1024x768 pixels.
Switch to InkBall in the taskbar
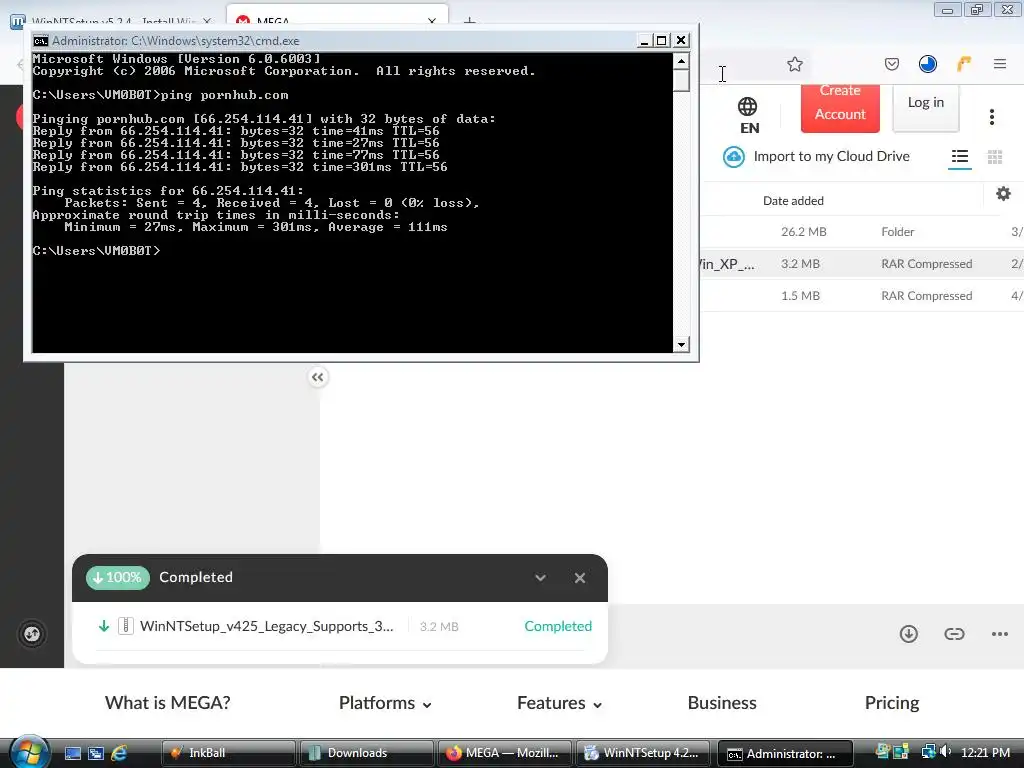(x=227, y=753)
